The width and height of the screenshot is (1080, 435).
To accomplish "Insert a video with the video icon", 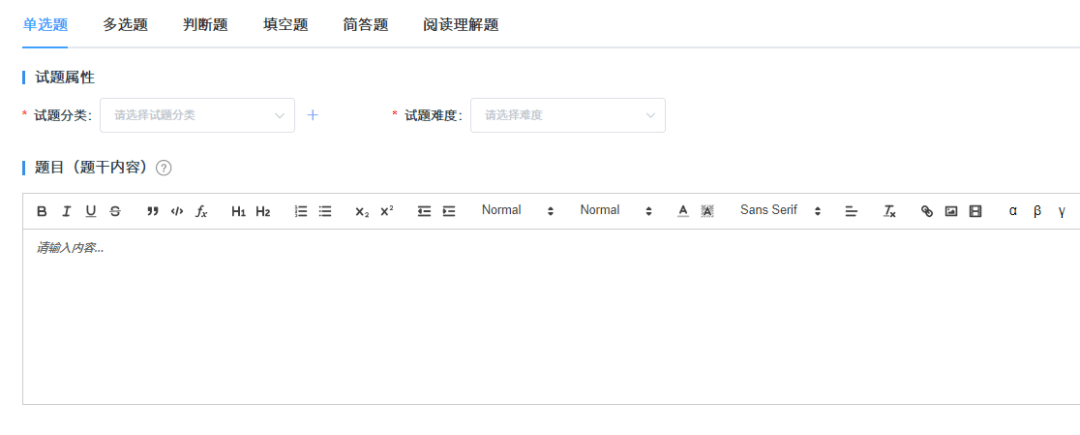I will tap(975, 211).
